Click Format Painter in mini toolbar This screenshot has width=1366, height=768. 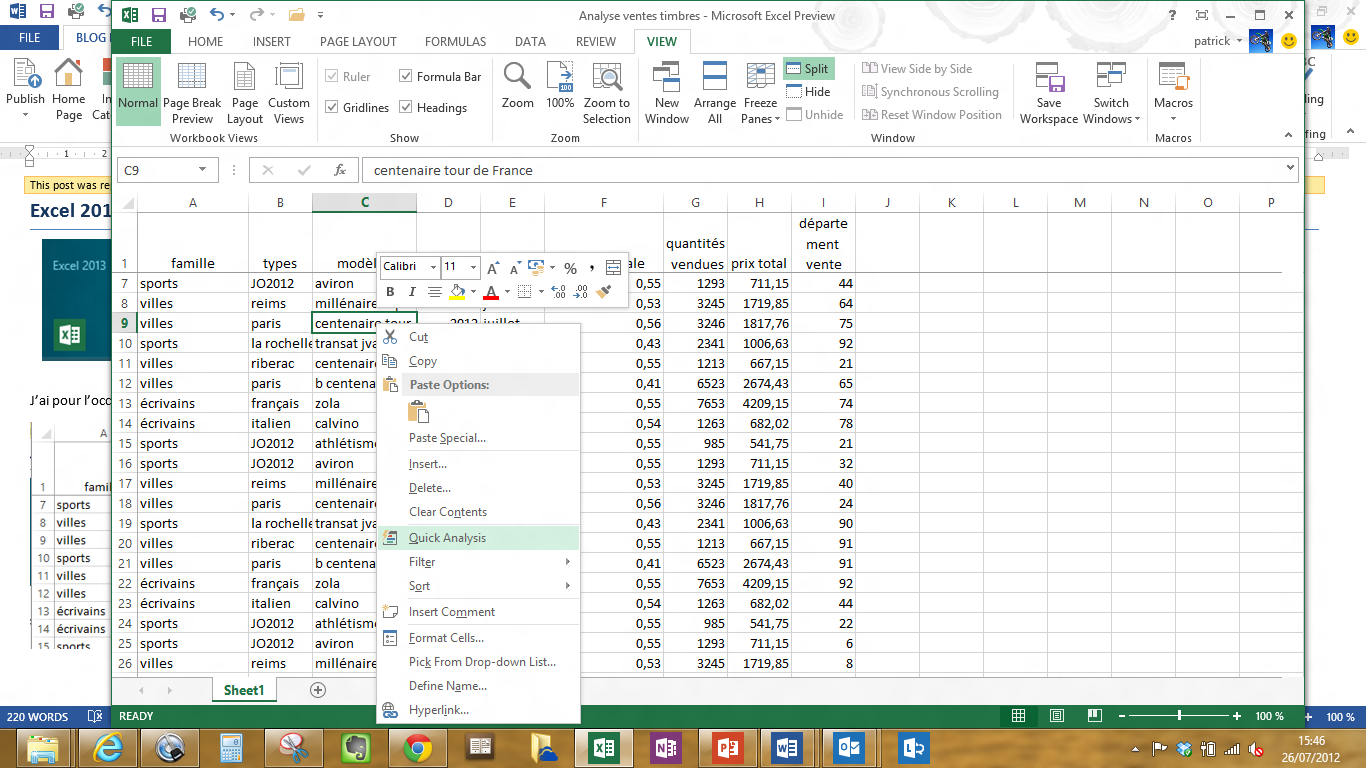[x=603, y=292]
